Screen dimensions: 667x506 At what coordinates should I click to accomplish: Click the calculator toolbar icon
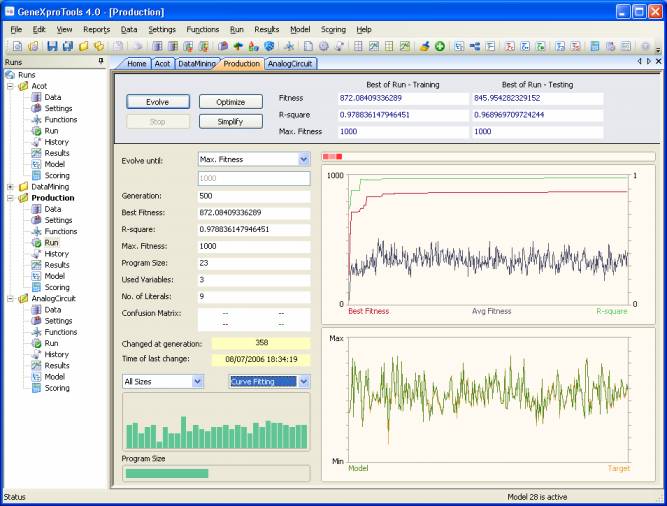pyautogui.click(x=595, y=46)
